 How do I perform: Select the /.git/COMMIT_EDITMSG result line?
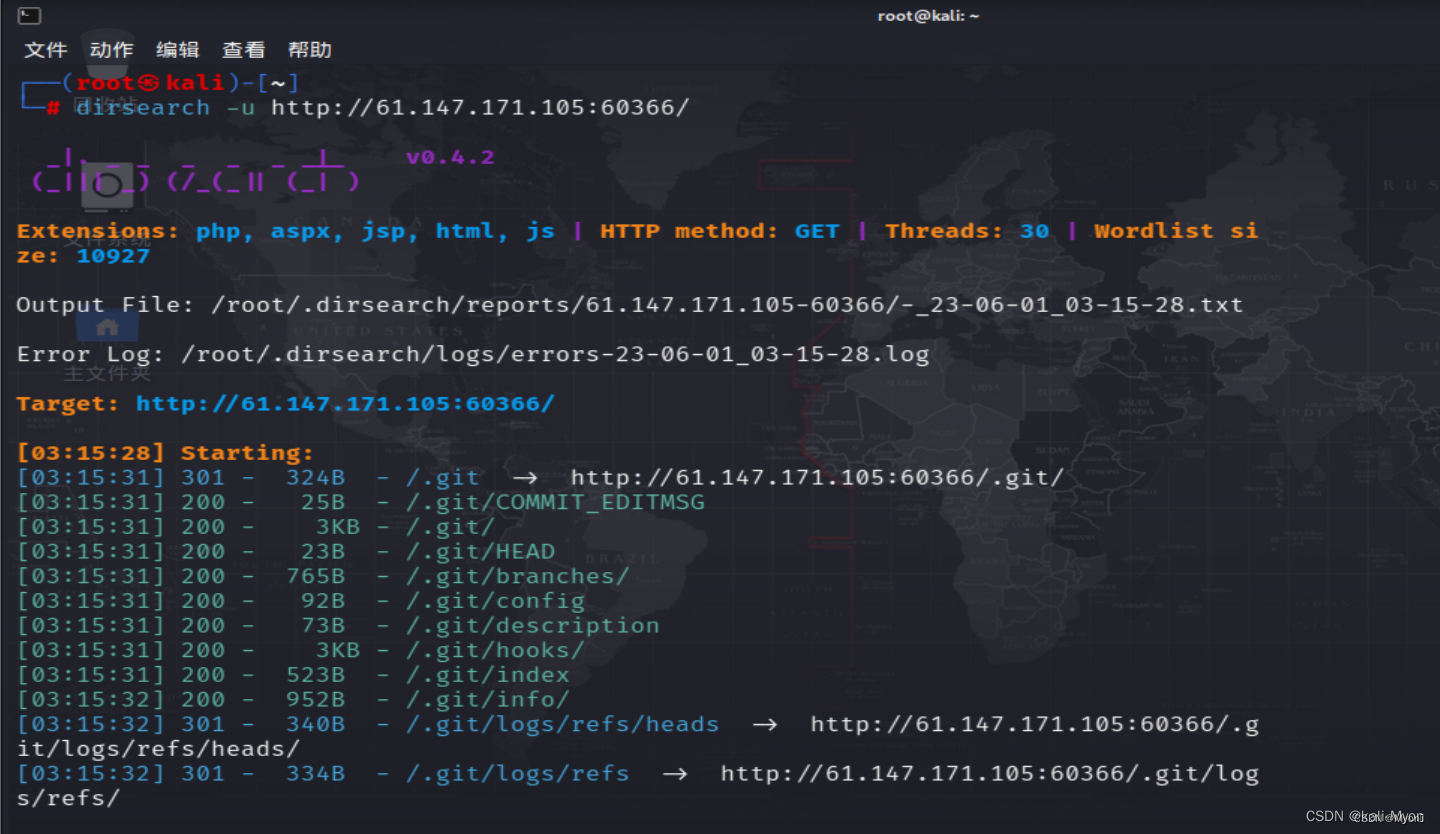pyautogui.click(x=361, y=502)
